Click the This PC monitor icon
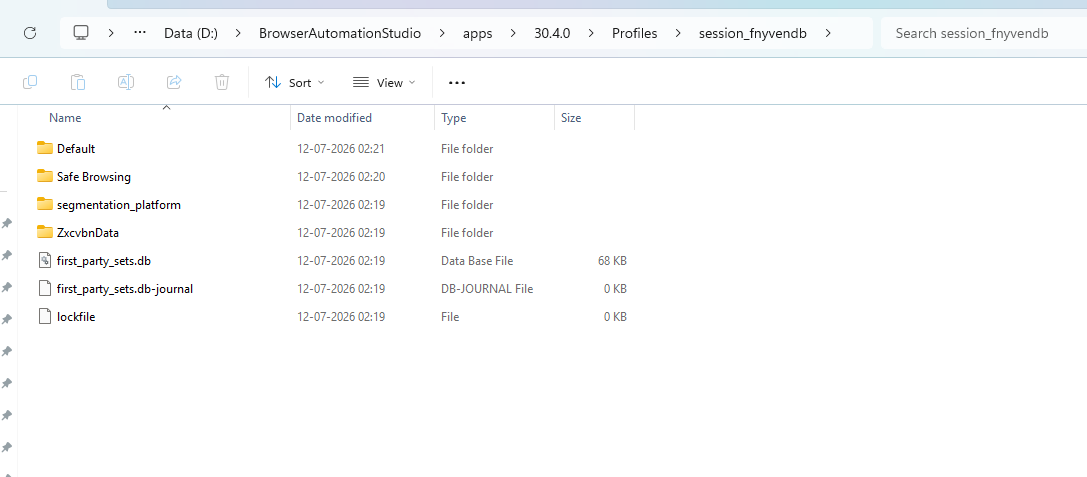Viewport: 1087px width, 477px height. (x=82, y=33)
